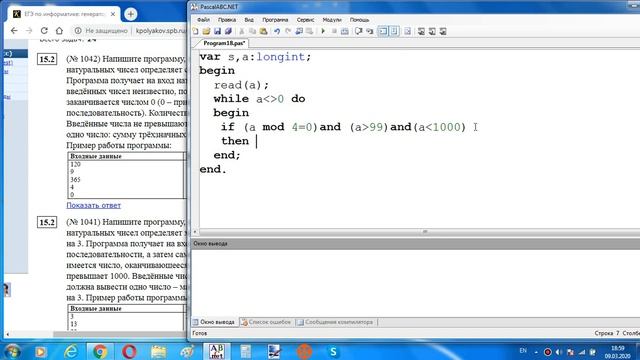Image resolution: width=640 pixels, height=360 pixels.
Task: Click the Показать ответ link in browser
Action: [x=93, y=205]
